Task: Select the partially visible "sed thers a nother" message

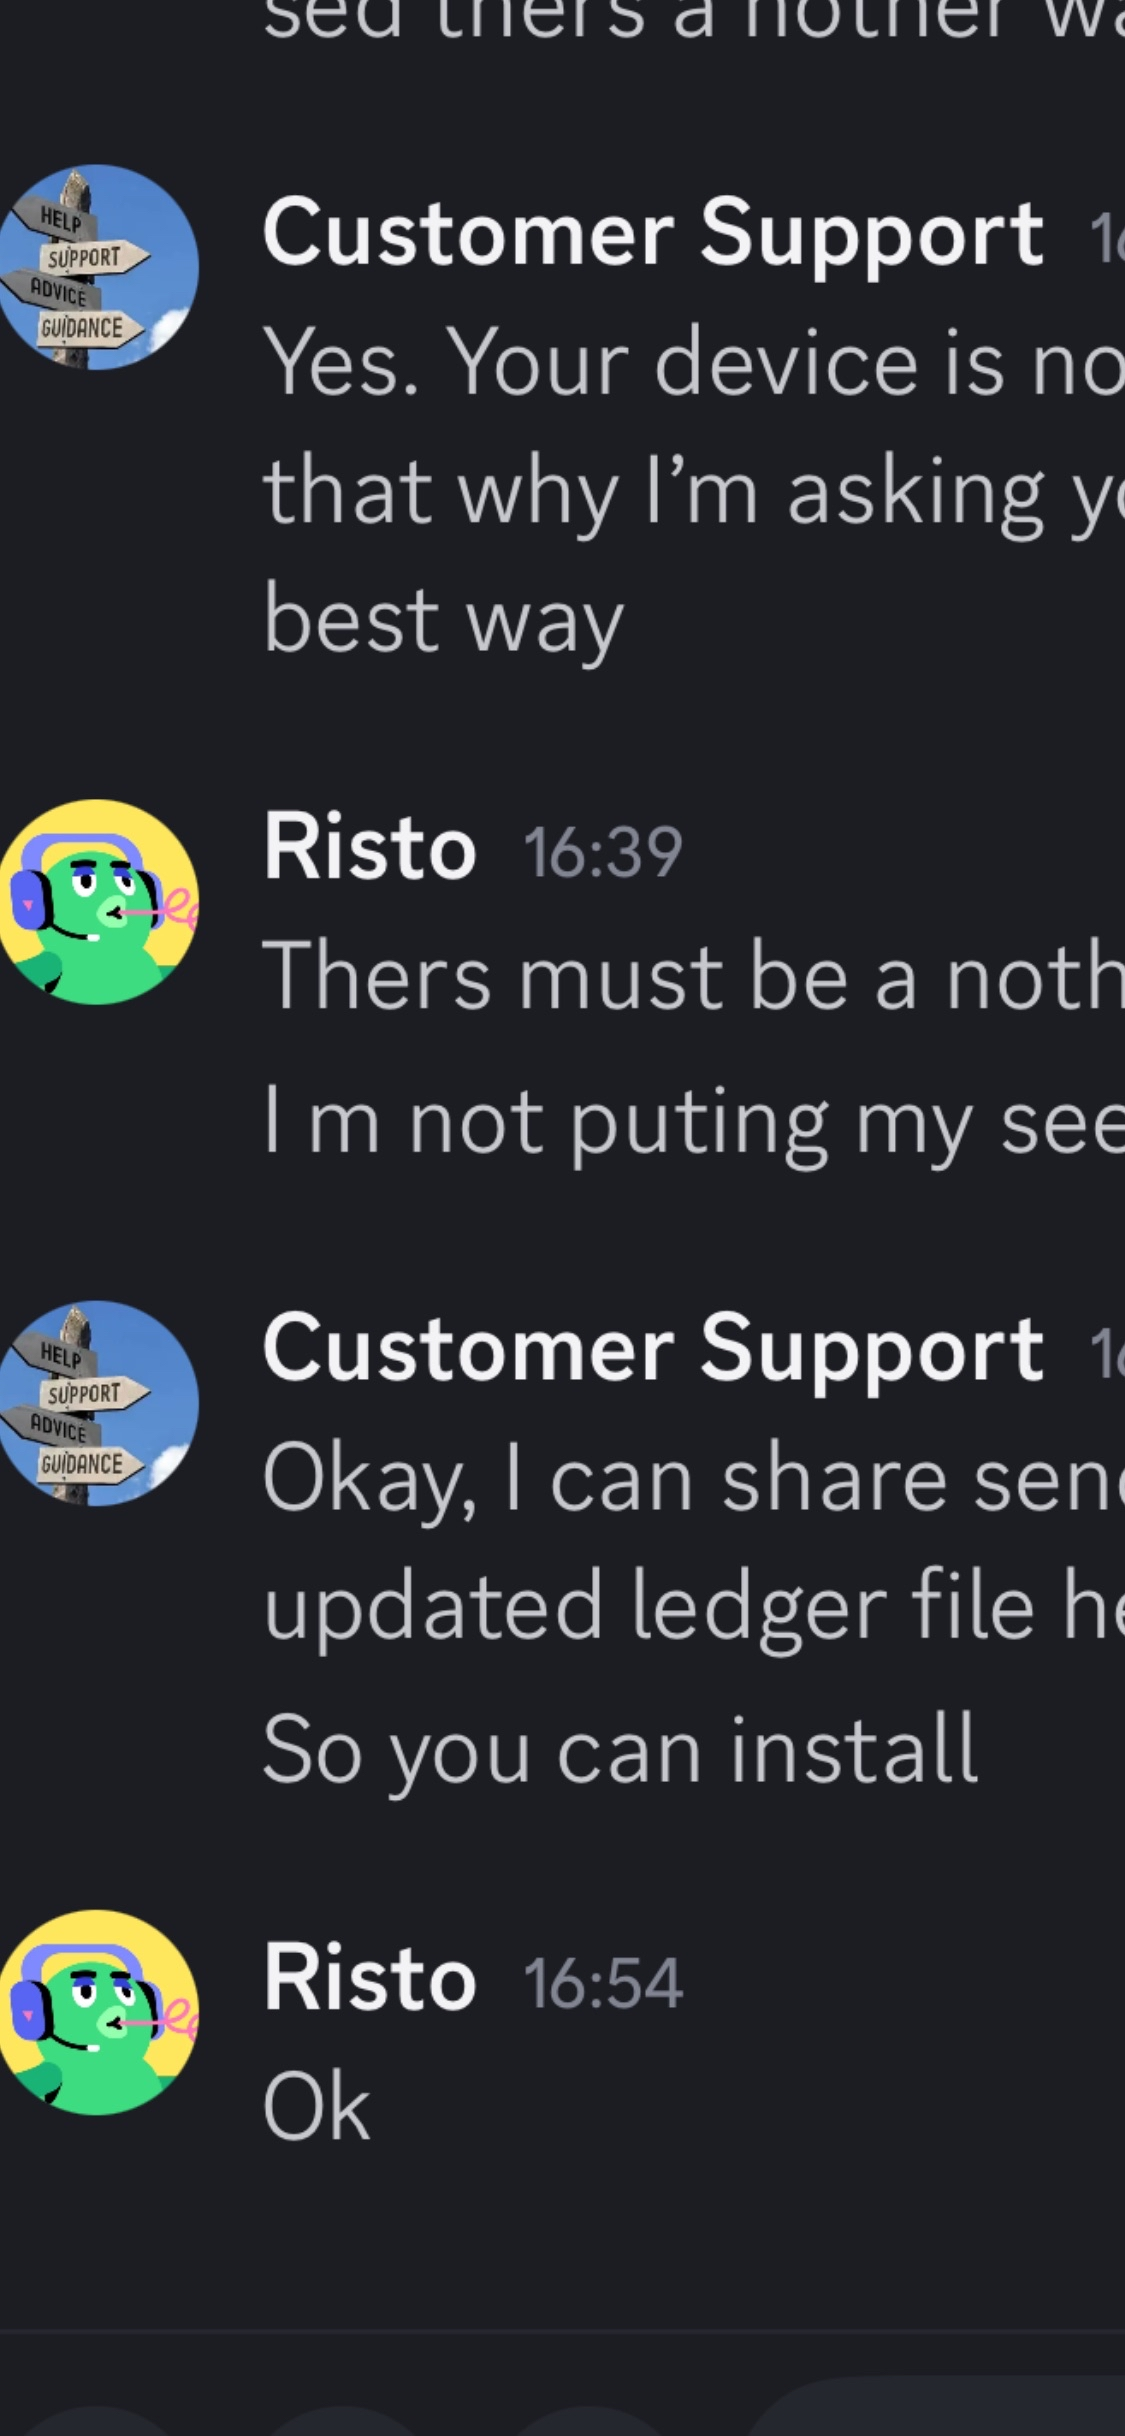Action: 692,20
